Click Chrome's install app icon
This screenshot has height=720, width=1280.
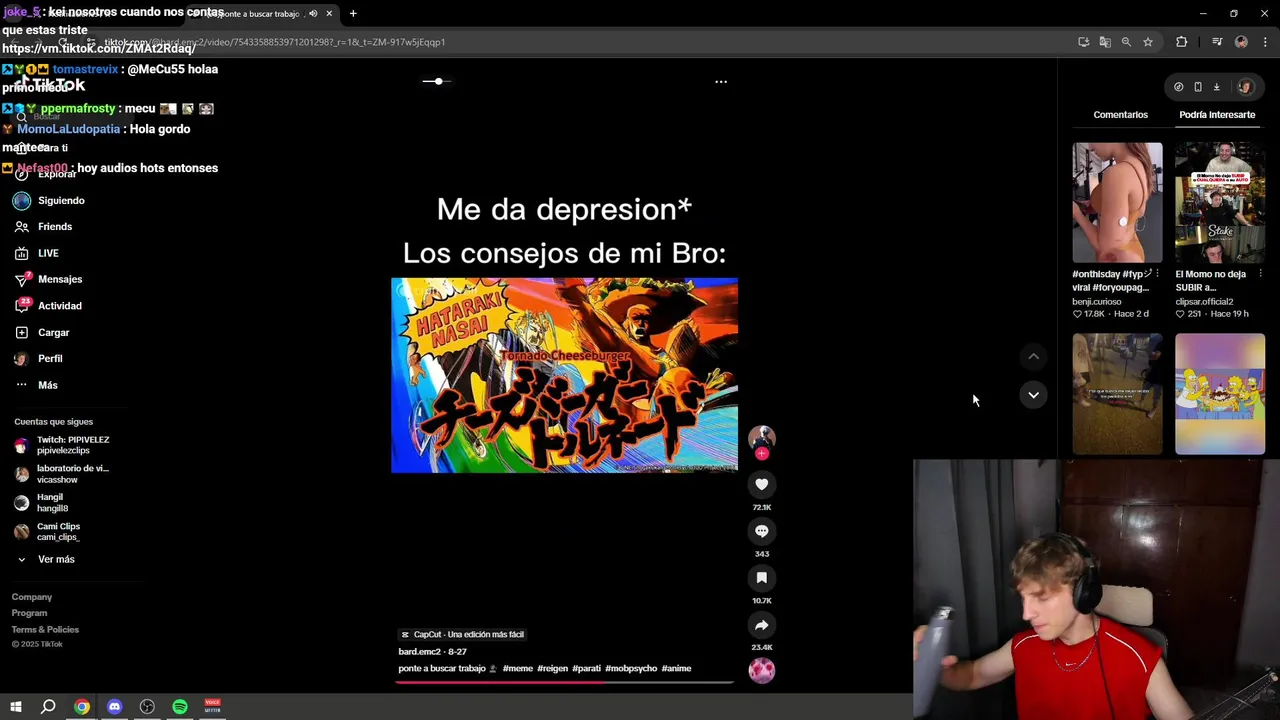coord(1083,42)
